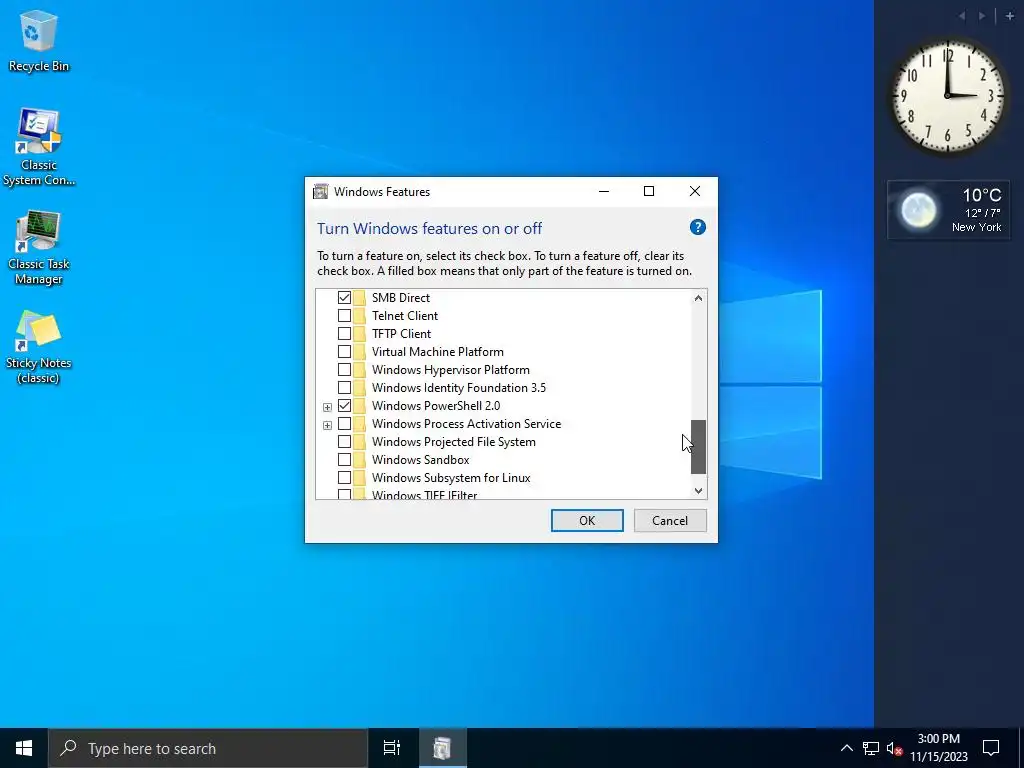Go to previous gadget page arrow

pos(962,16)
